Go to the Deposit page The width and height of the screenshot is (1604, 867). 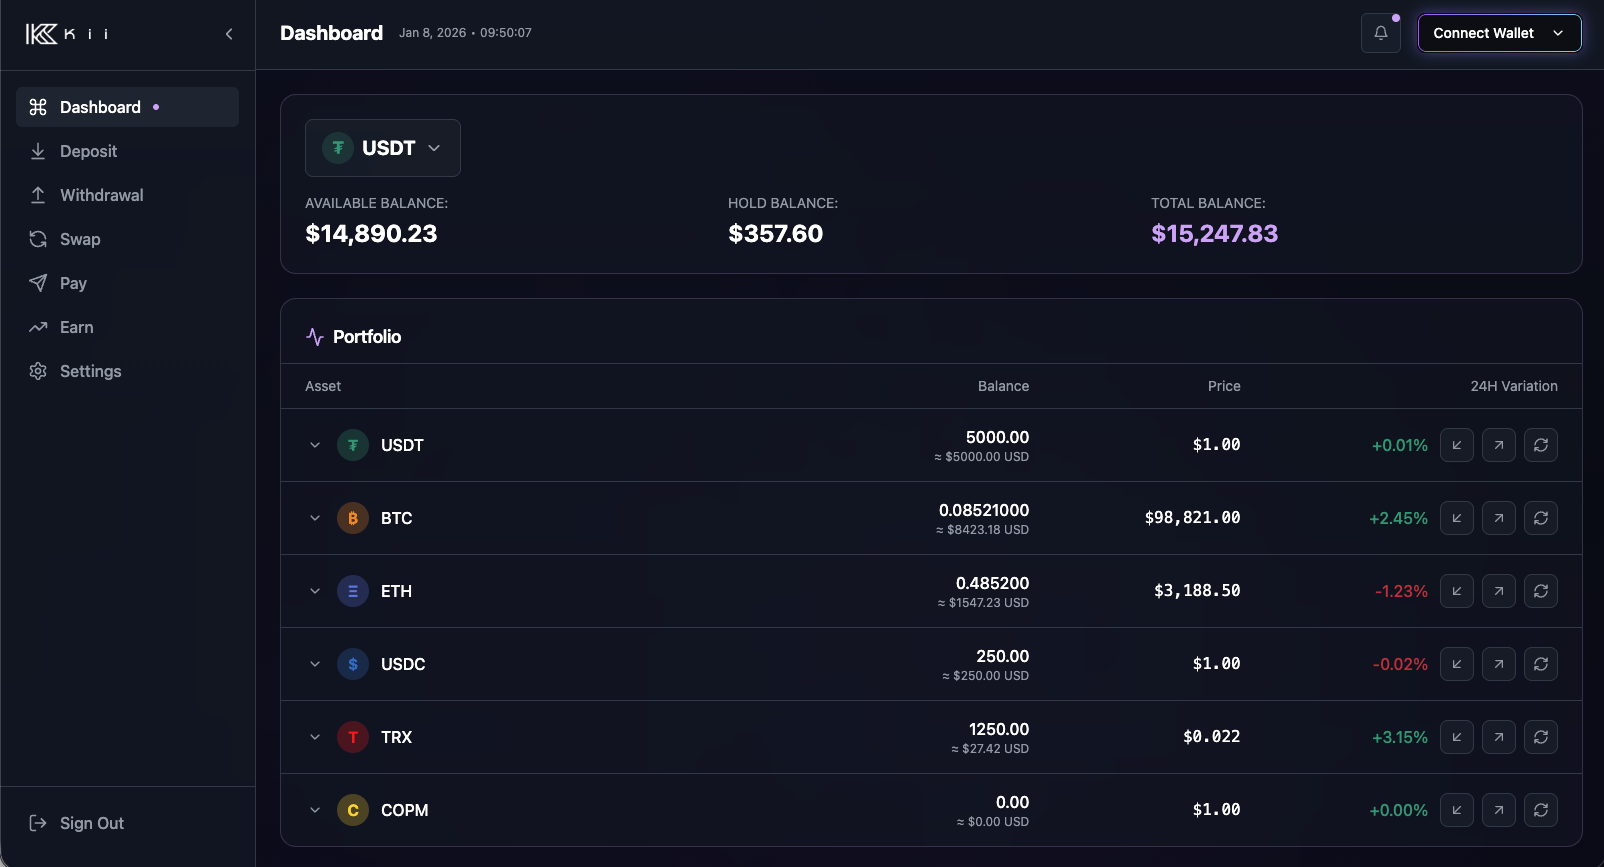click(x=88, y=151)
